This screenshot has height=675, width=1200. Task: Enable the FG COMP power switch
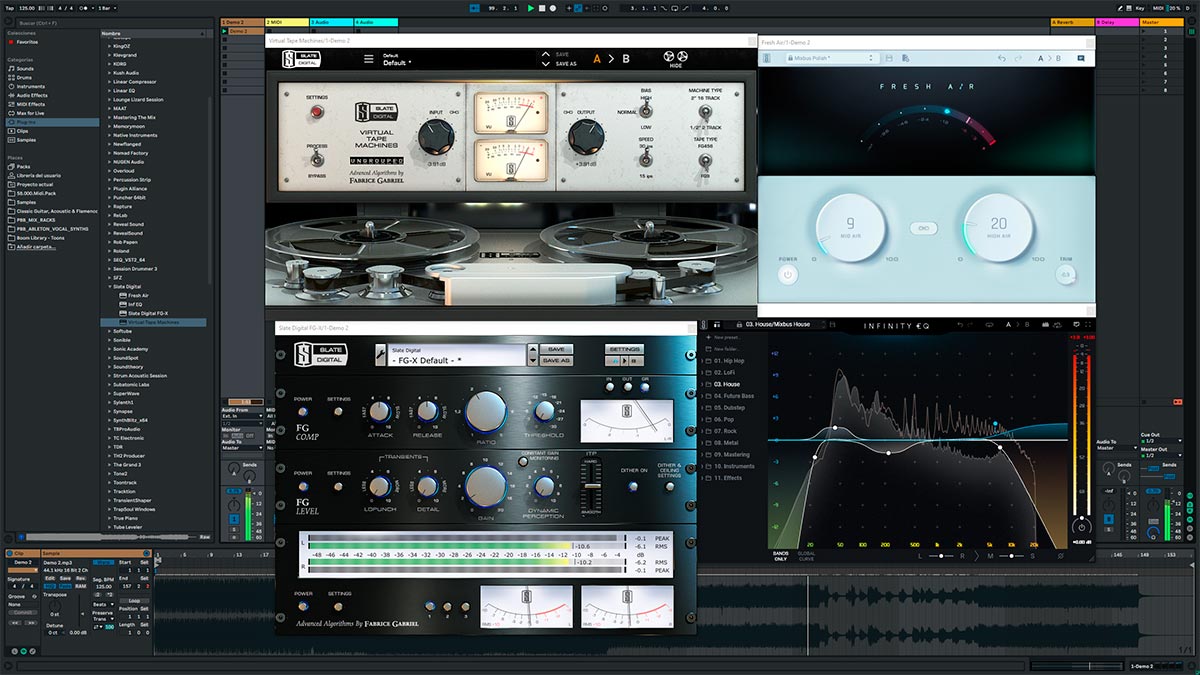tap(302, 412)
